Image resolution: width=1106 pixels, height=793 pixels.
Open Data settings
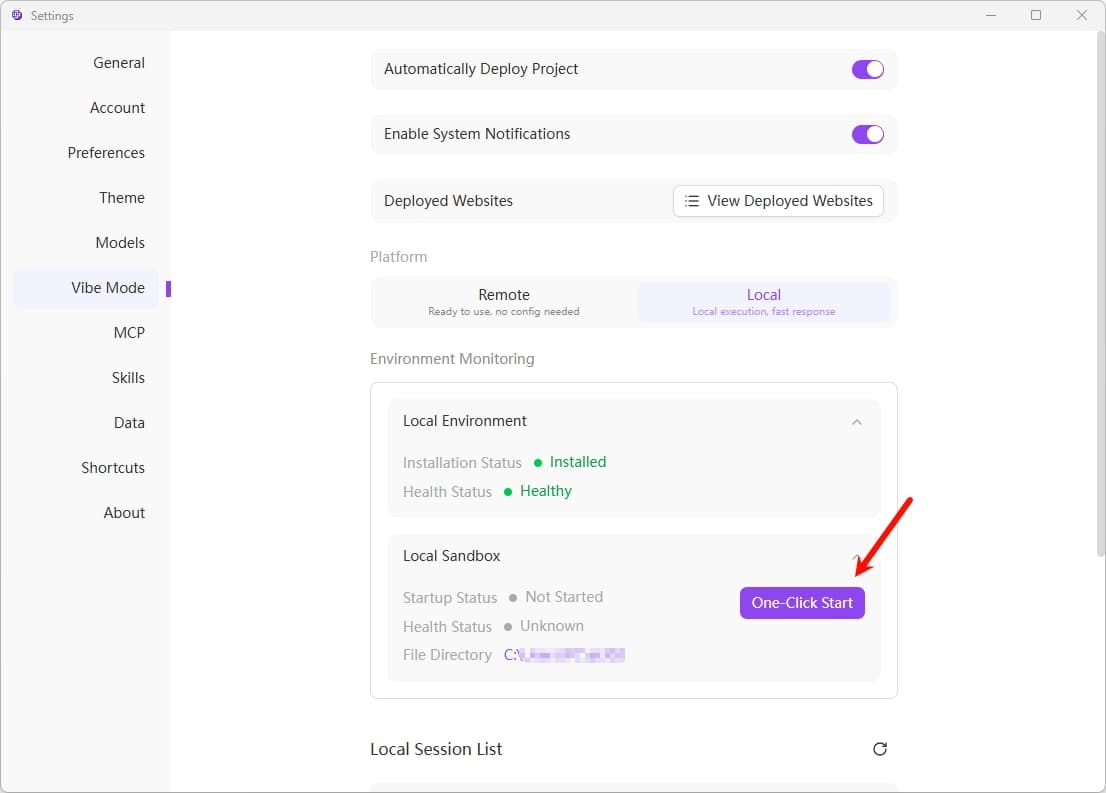coord(129,422)
